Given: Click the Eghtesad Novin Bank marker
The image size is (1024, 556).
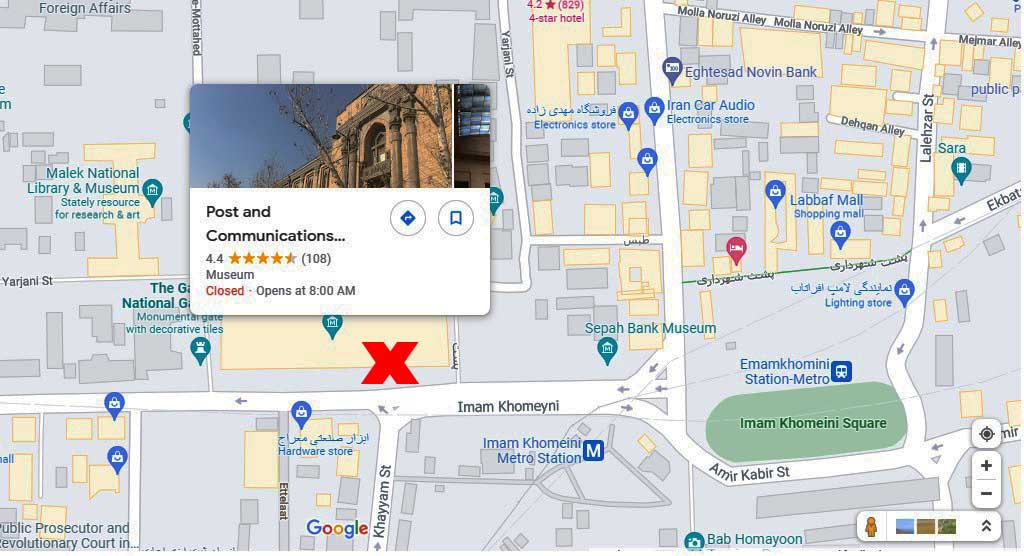Looking at the screenshot, I should click(672, 71).
